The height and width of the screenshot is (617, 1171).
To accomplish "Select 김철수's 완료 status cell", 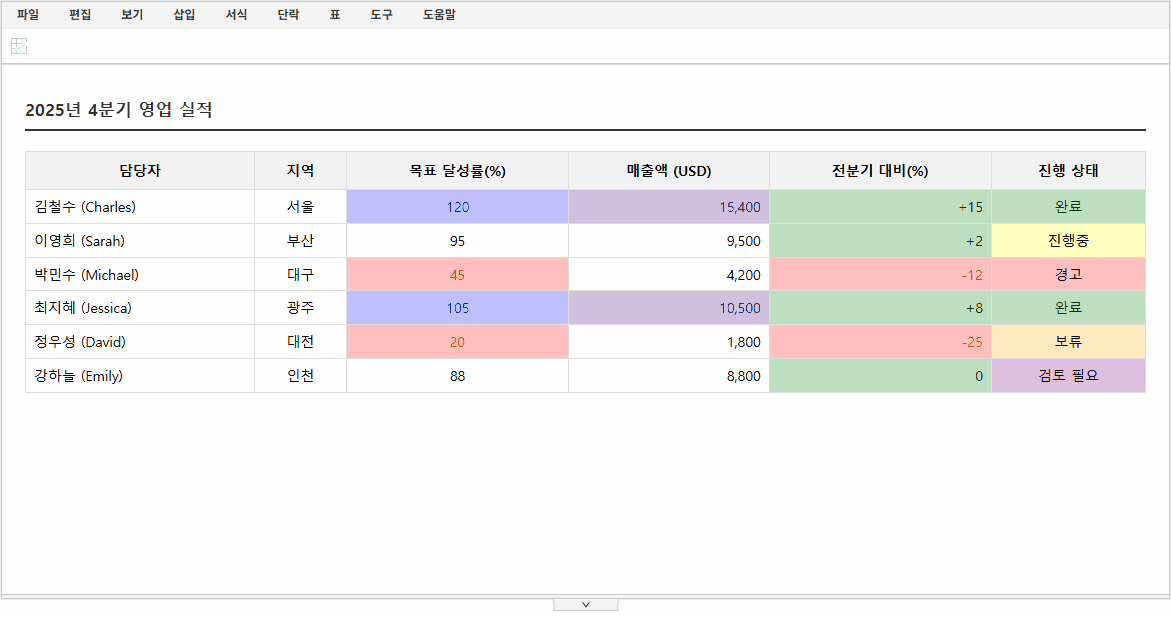I will click(x=1067, y=206).
